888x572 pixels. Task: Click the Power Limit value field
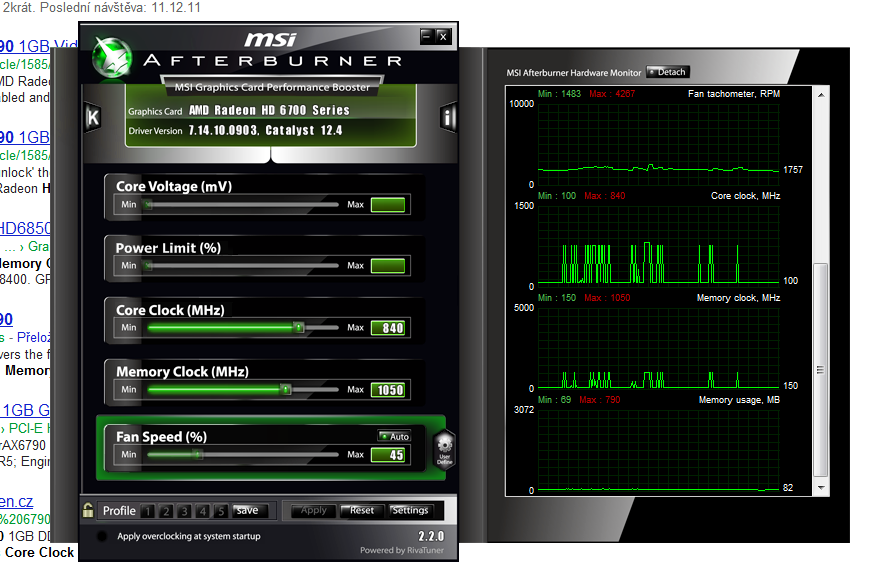[x=388, y=266]
